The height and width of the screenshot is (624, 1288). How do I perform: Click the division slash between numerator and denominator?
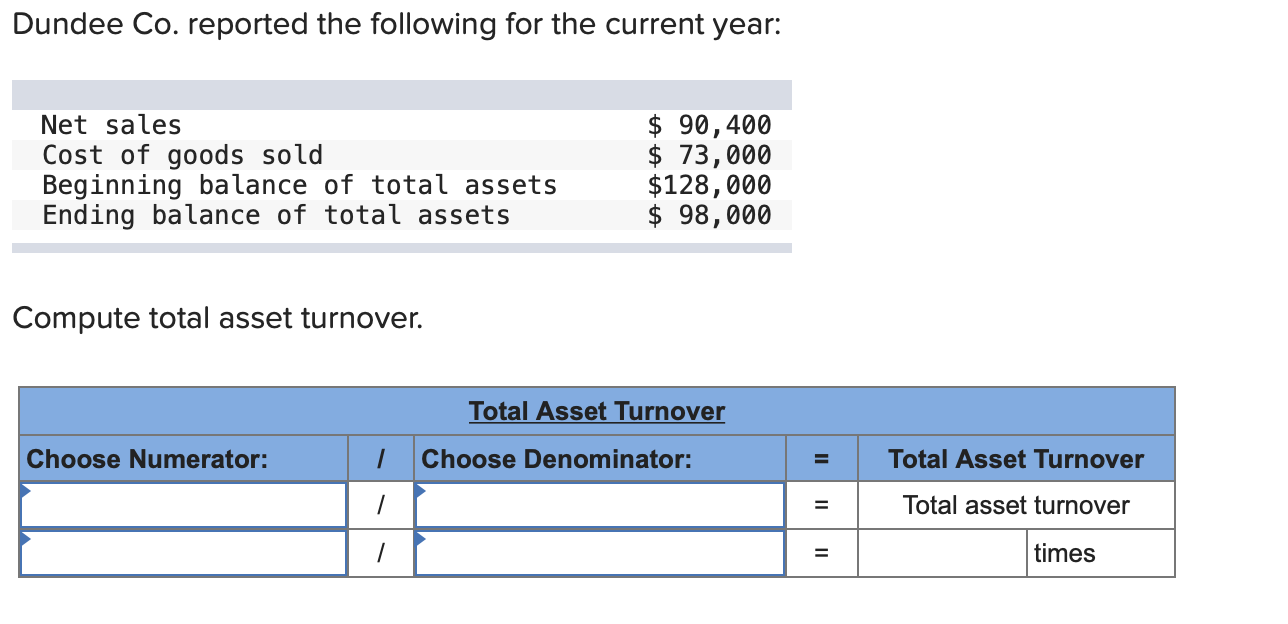tap(381, 504)
